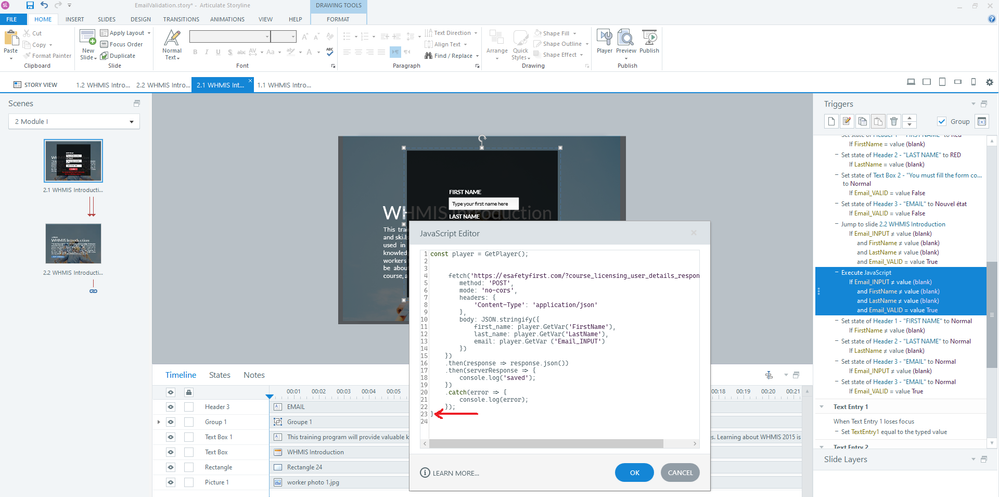Viewport: 999px width, 497px height.
Task: Click the Player icon in Publish group
Action: (604, 42)
